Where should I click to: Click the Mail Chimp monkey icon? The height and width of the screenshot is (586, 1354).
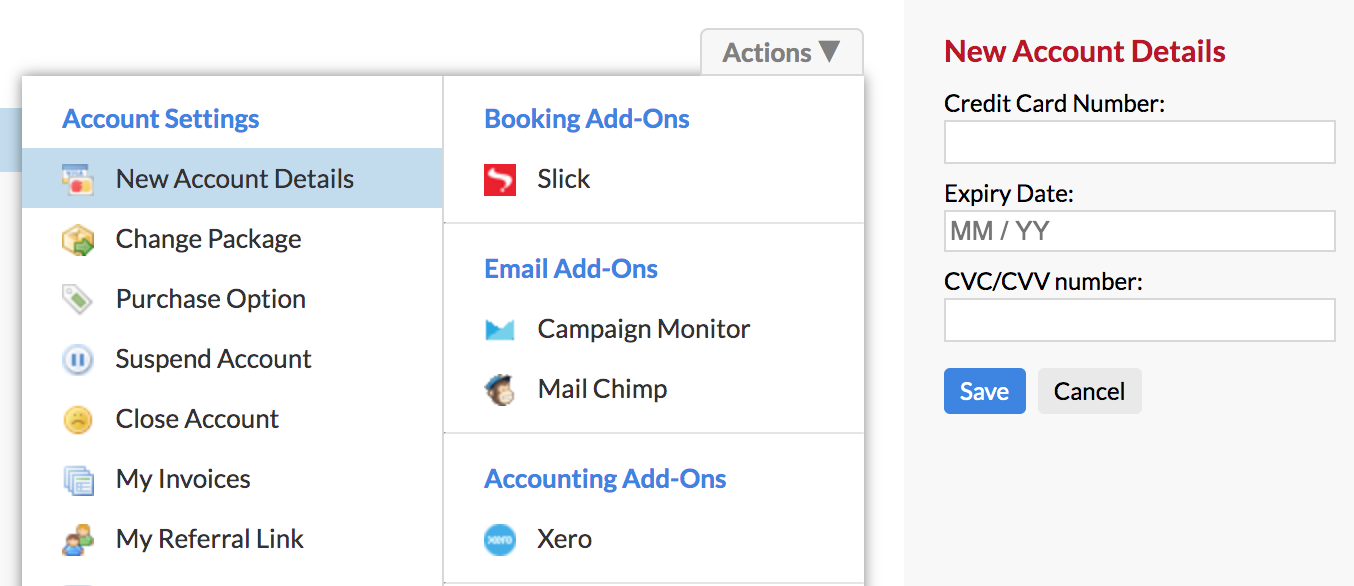pyautogui.click(x=500, y=390)
